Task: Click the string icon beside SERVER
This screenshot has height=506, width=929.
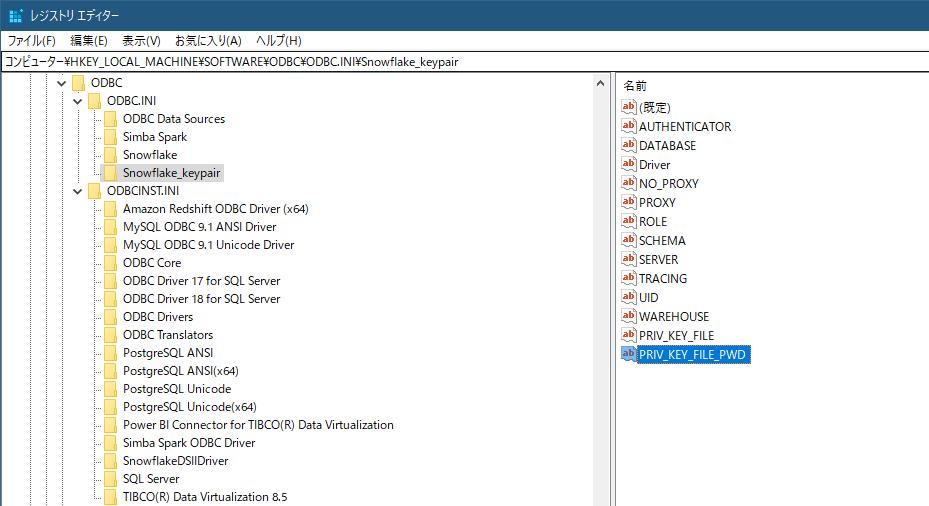Action: tap(629, 258)
